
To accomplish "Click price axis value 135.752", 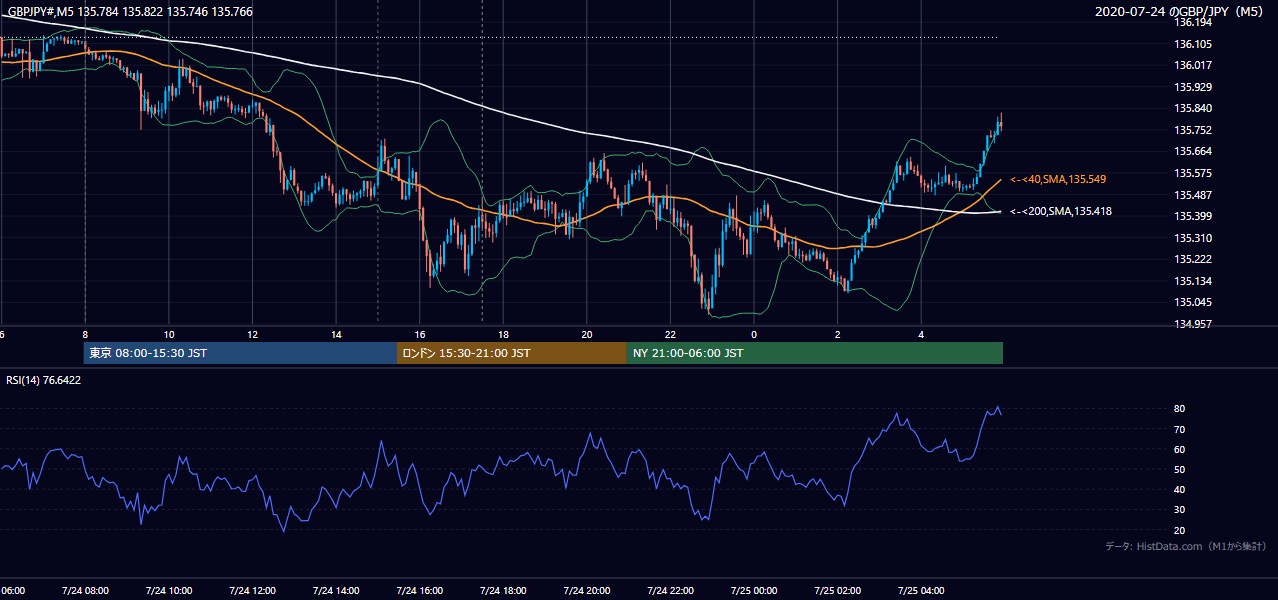I will tap(1193, 130).
